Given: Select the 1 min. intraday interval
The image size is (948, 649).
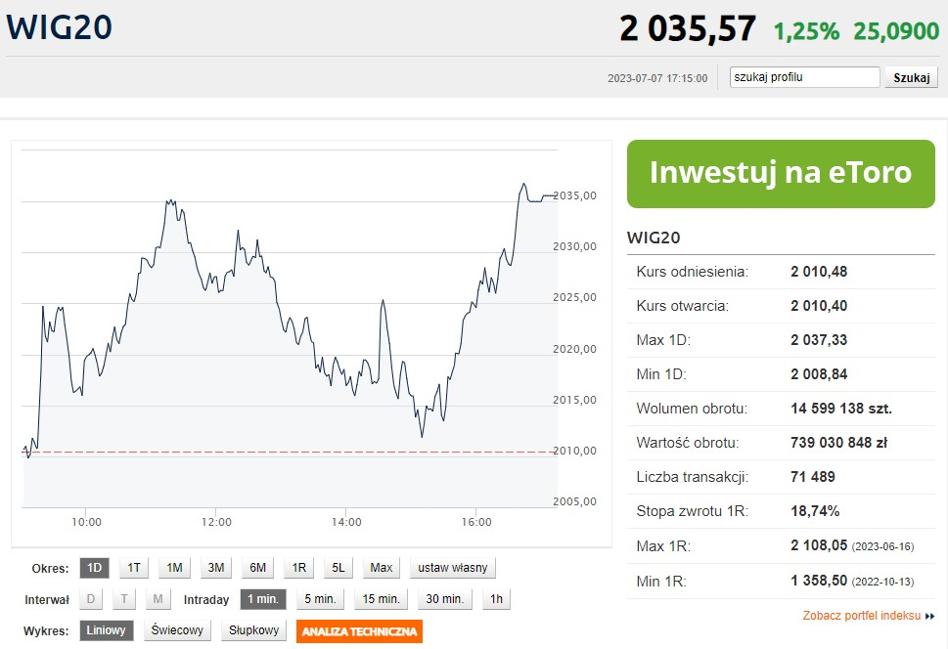Looking at the screenshot, I should tap(263, 599).
